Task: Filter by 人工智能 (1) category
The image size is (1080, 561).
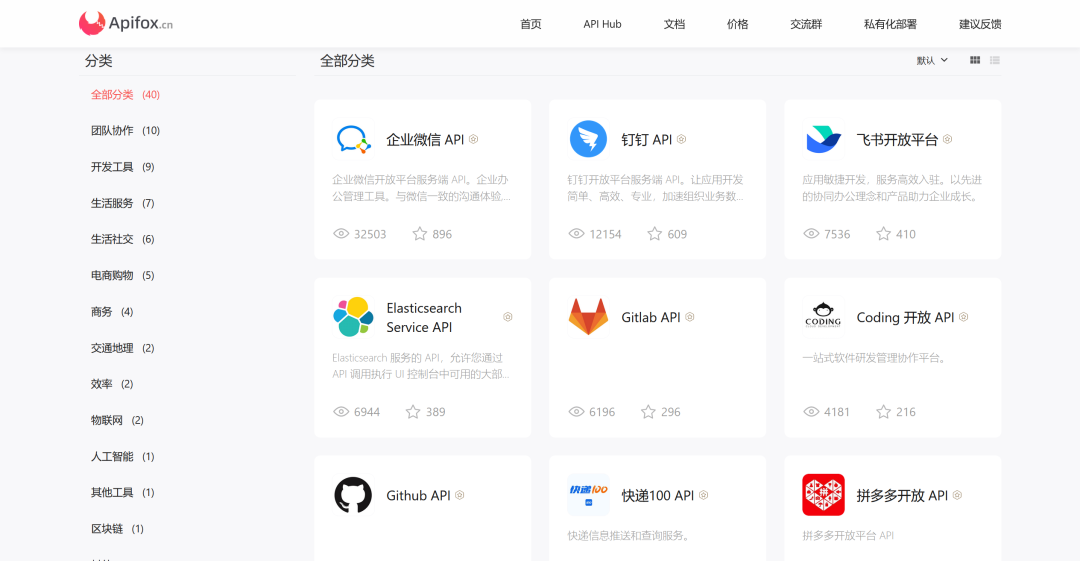Action: pyautogui.click(x=123, y=456)
